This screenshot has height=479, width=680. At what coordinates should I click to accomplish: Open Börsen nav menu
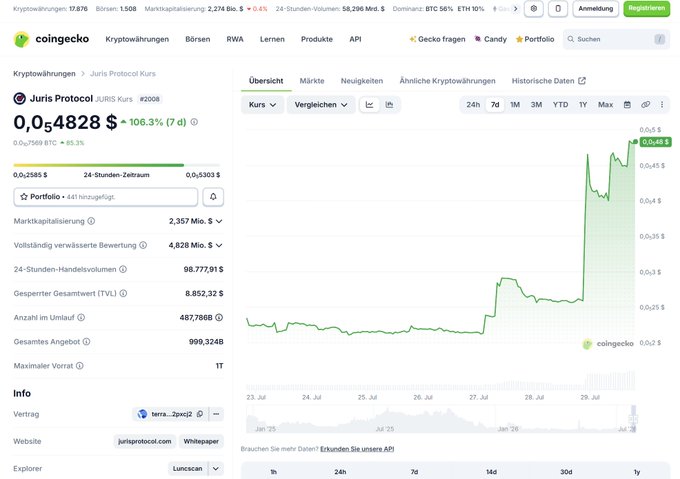pyautogui.click(x=197, y=39)
